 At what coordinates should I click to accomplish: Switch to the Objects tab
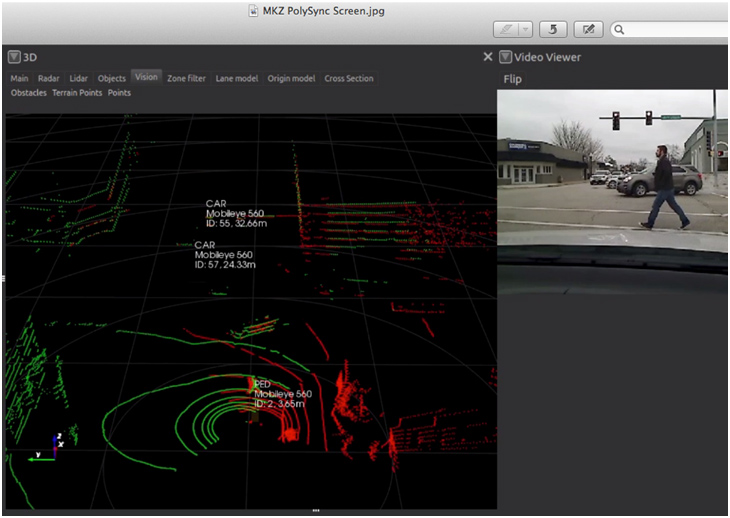111,78
